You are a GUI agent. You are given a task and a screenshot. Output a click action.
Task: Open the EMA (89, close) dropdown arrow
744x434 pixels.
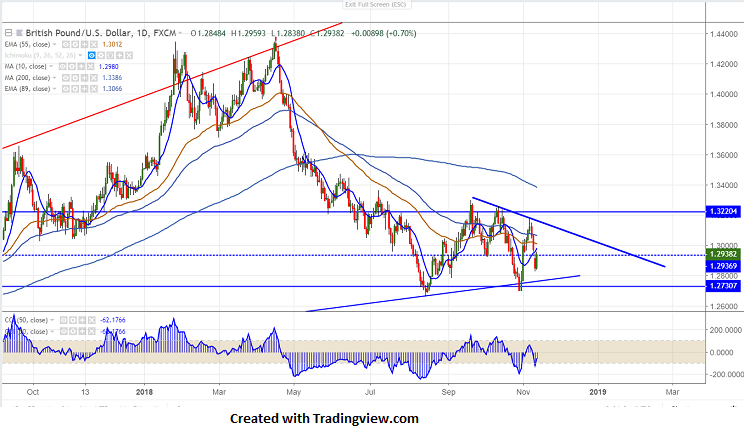pyautogui.click(x=55, y=88)
